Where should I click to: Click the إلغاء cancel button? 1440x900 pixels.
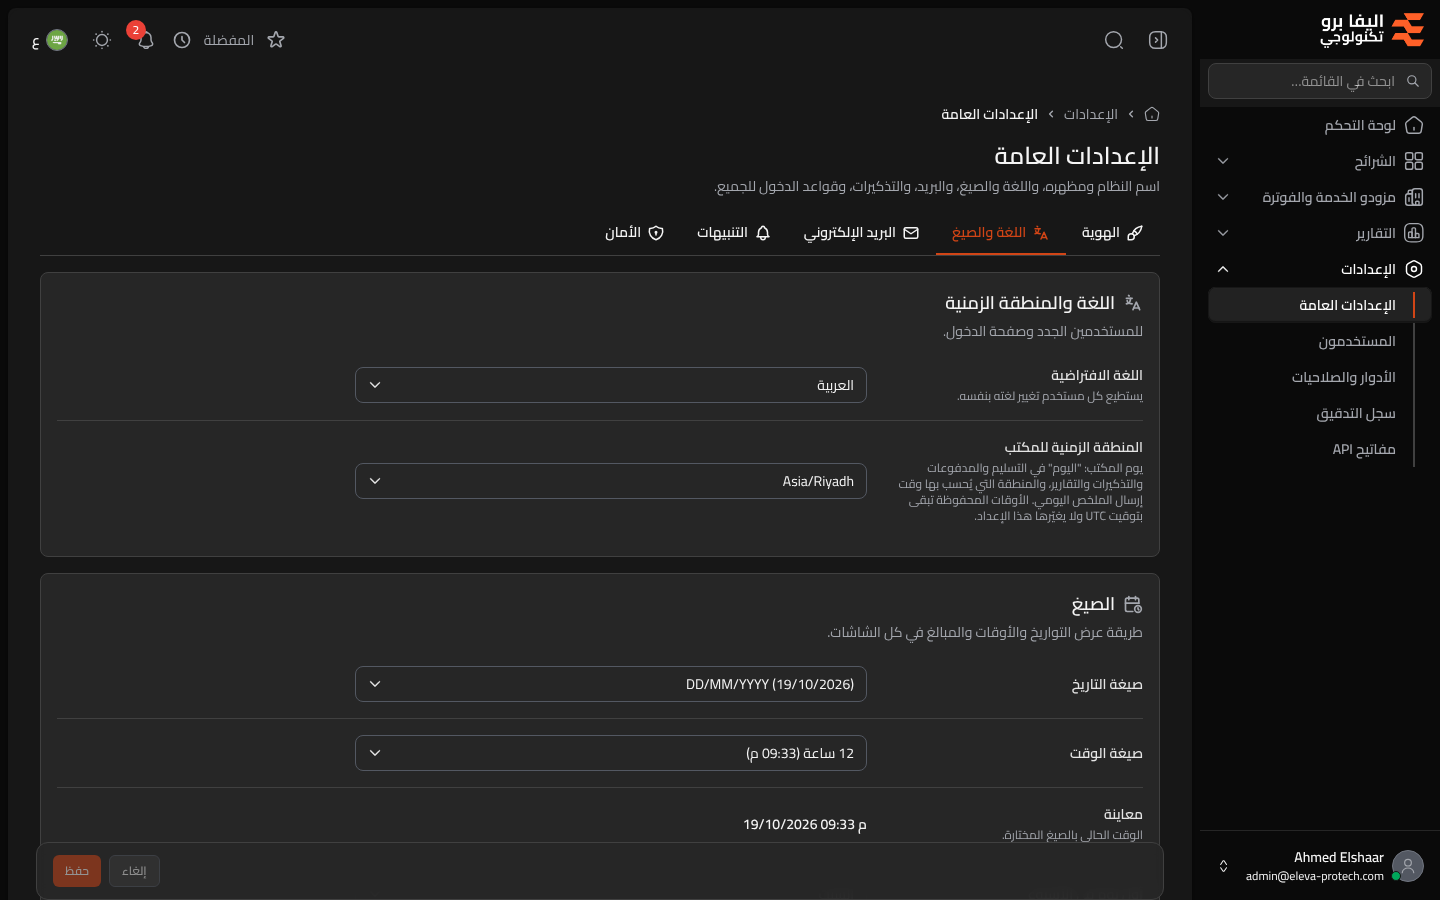(134, 871)
